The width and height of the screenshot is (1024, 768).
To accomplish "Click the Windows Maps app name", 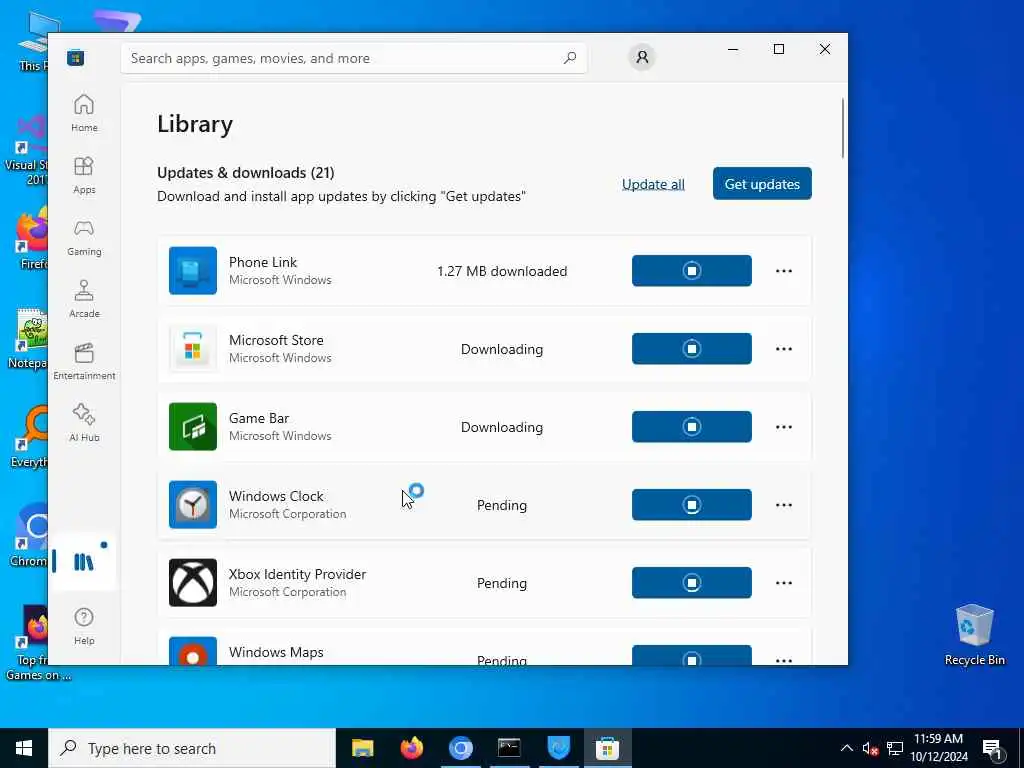I will (x=276, y=652).
